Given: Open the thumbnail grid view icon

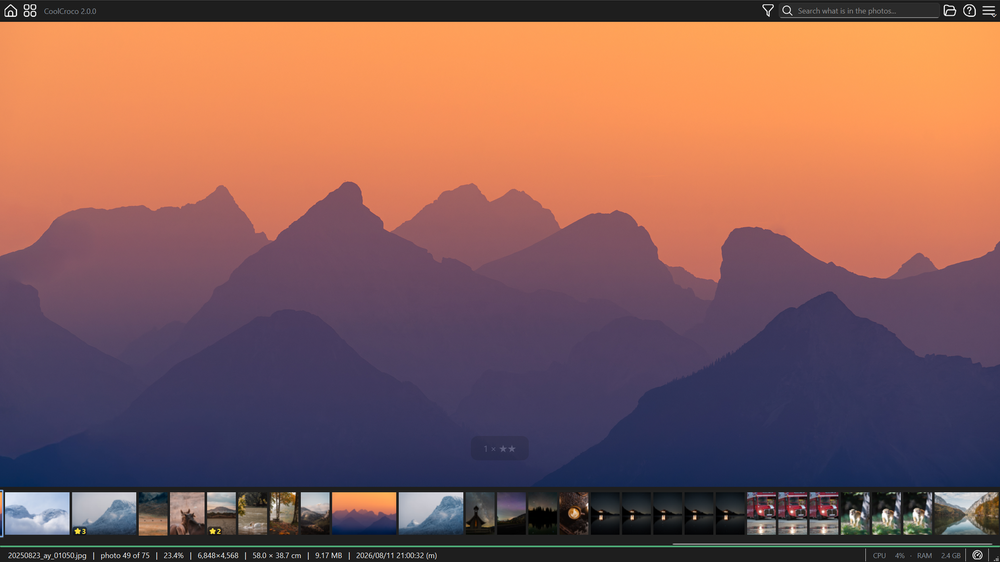Looking at the screenshot, I should (30, 11).
